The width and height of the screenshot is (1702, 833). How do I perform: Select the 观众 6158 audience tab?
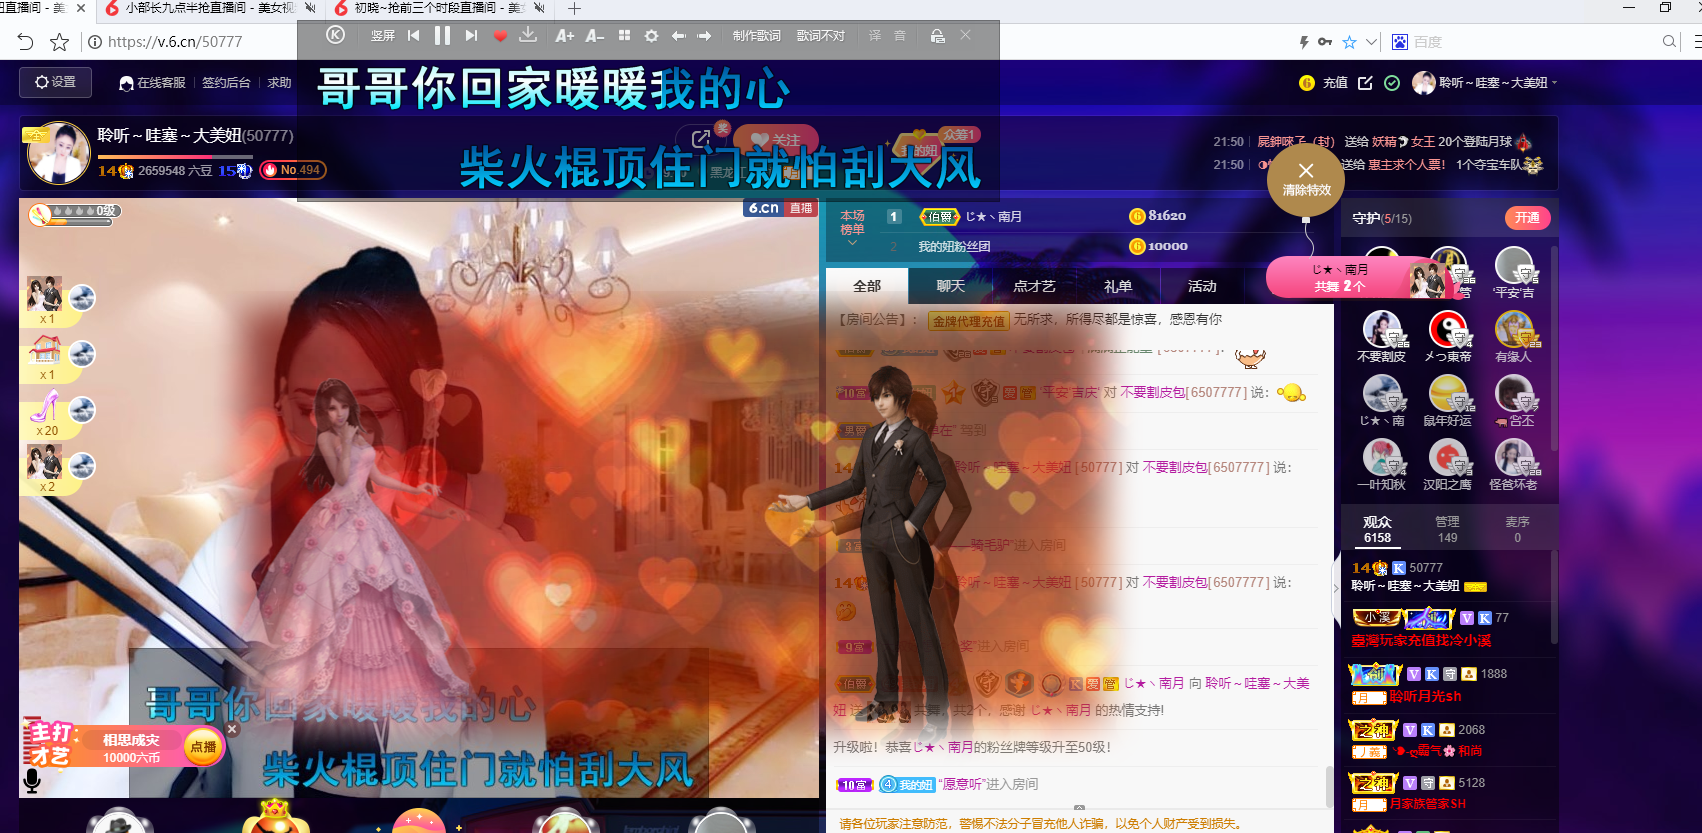click(1377, 529)
